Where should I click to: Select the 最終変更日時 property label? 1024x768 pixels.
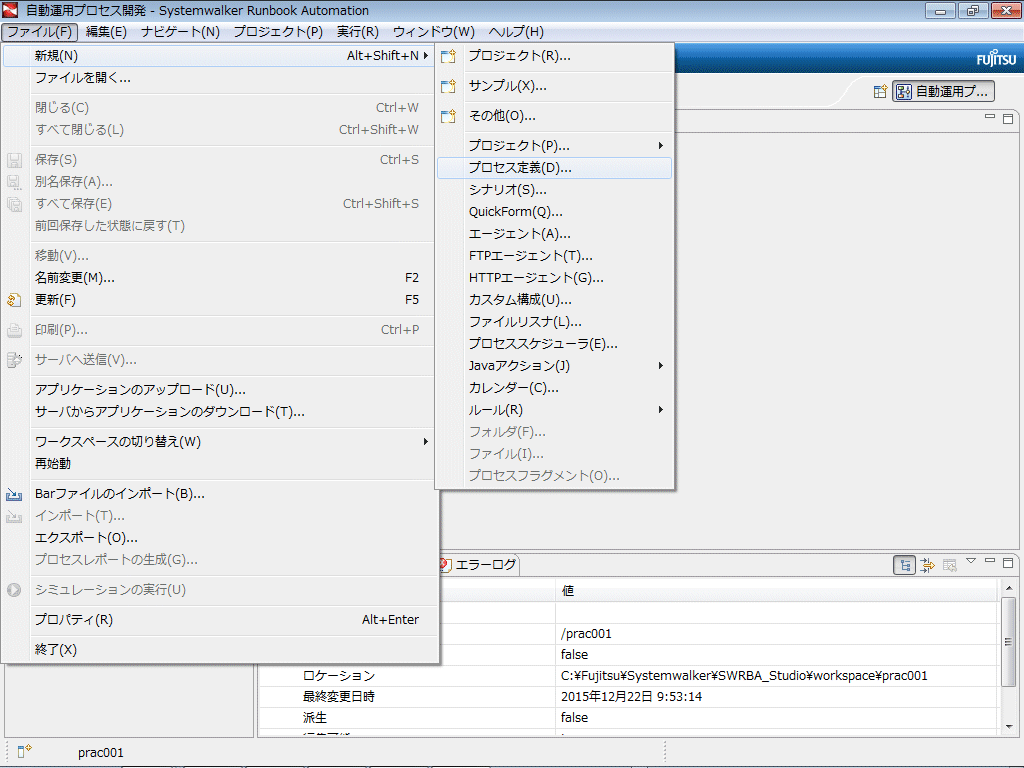(338, 696)
